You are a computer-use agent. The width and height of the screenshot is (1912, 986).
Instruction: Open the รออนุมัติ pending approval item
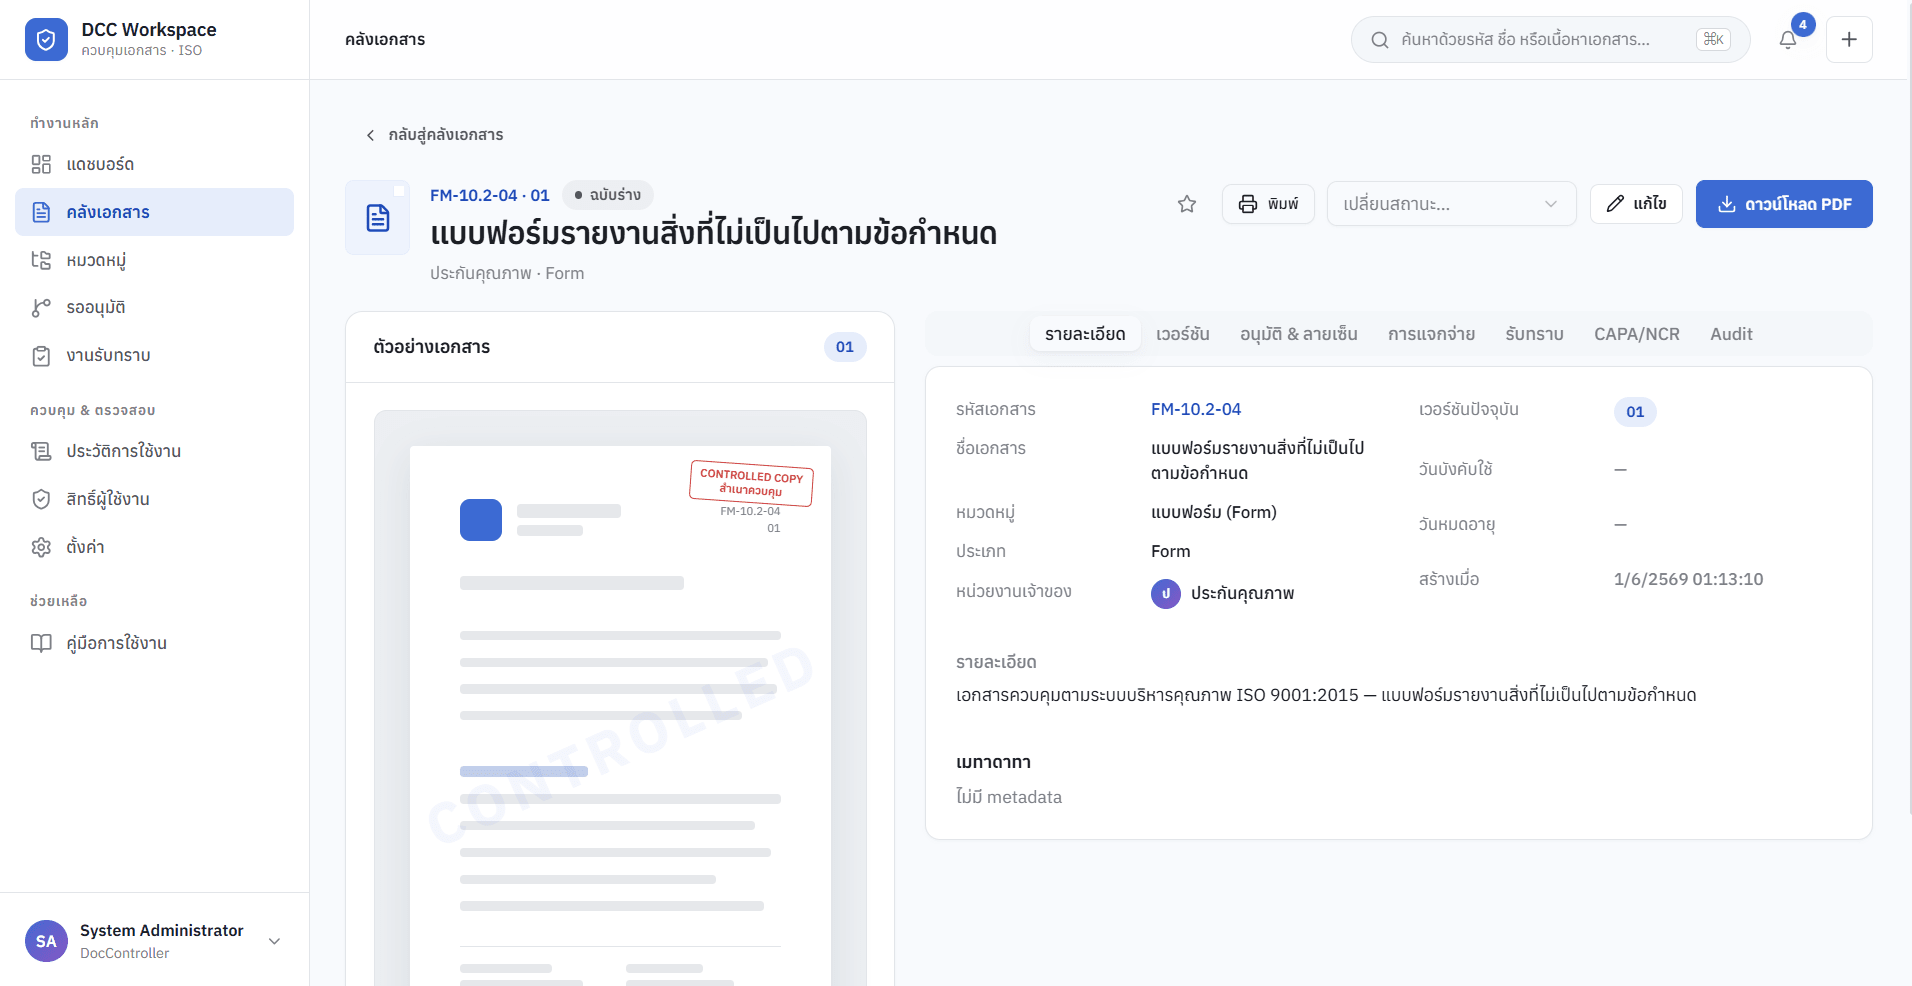coord(154,308)
